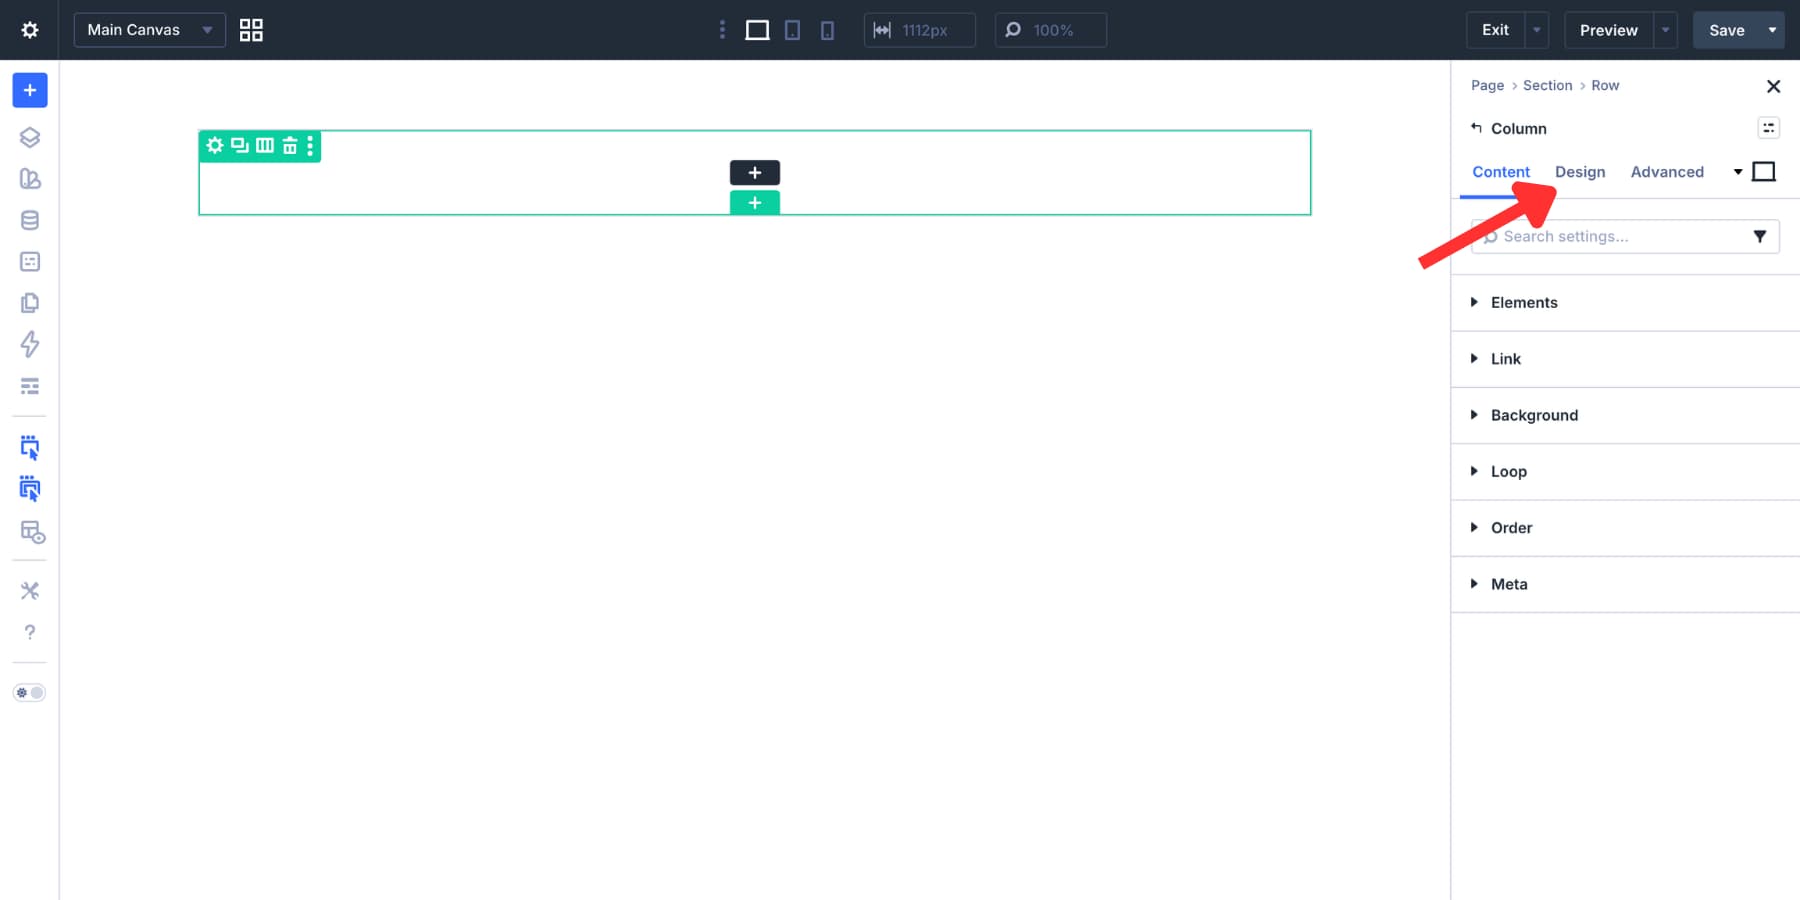Click the panel options icon right of Column
Viewport: 1800px width, 900px height.
tap(1769, 128)
